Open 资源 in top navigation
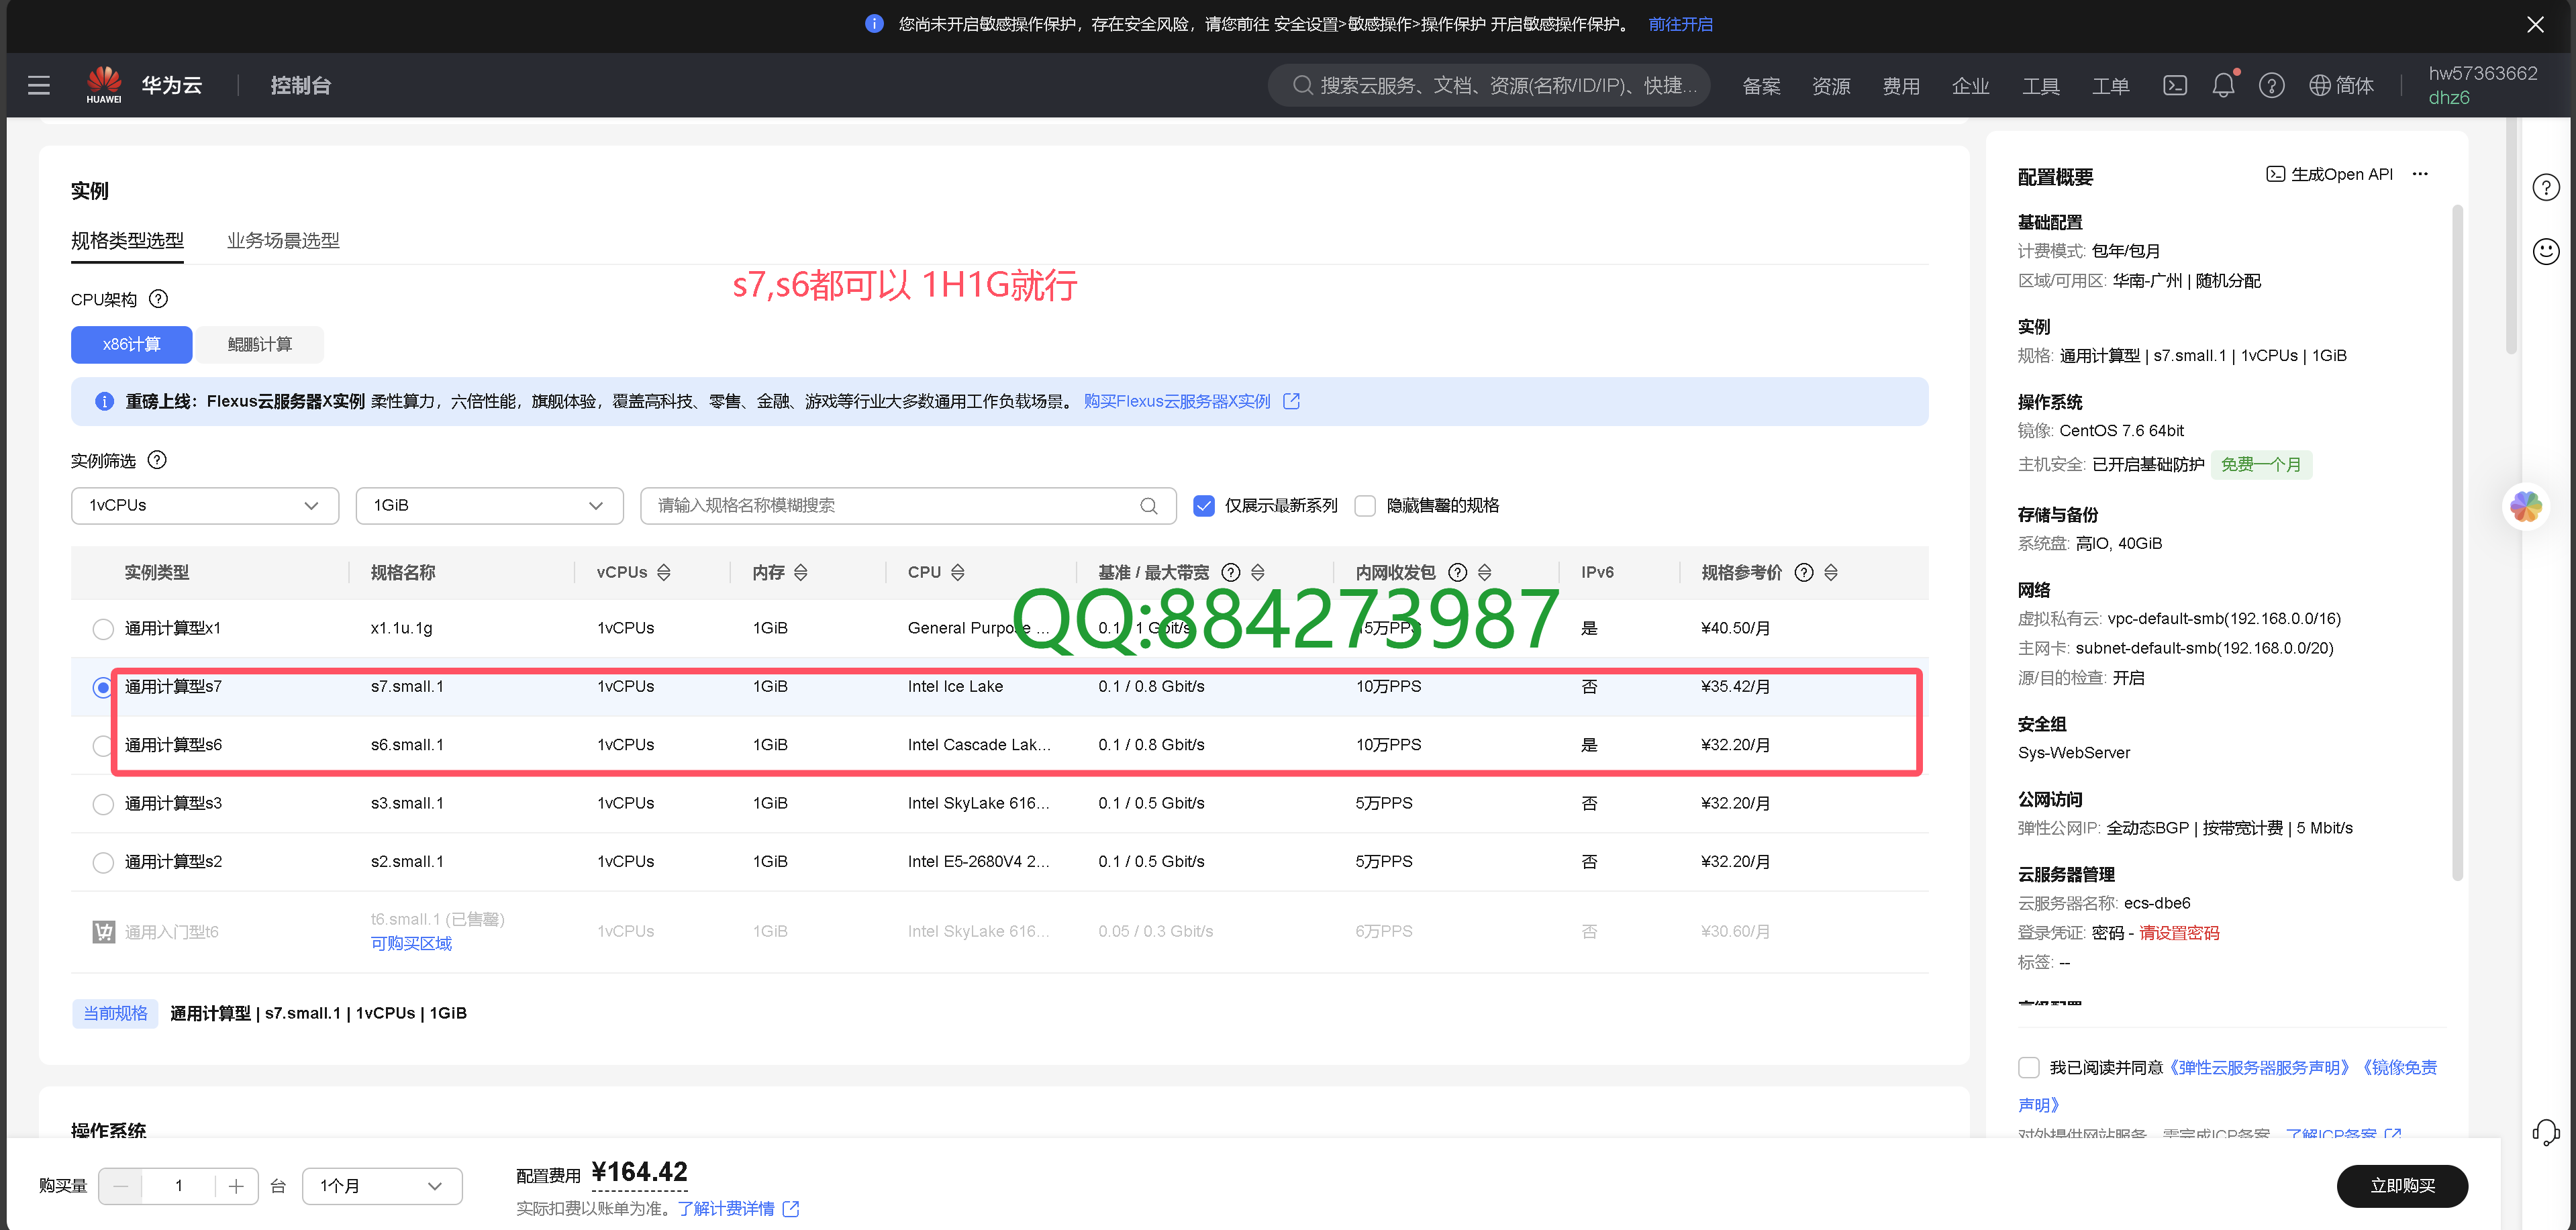The height and width of the screenshot is (1230, 2576). coord(1831,86)
